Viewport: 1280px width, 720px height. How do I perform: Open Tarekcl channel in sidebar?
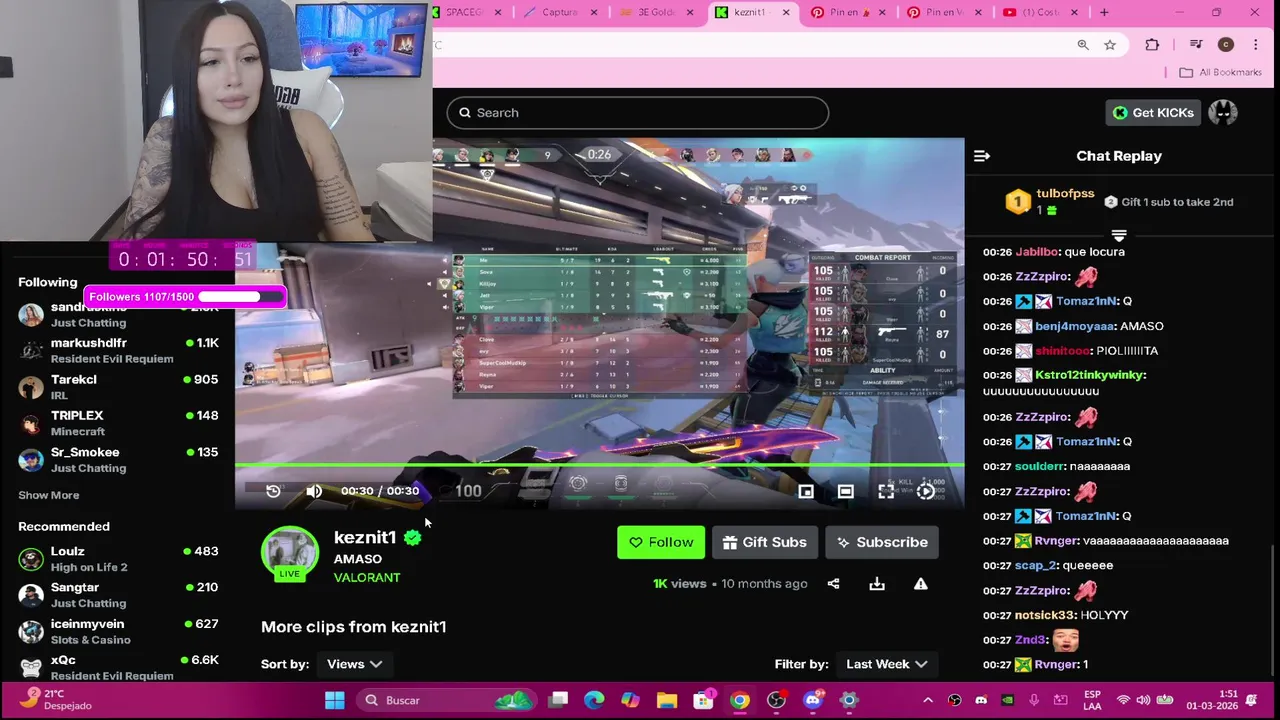point(117,387)
